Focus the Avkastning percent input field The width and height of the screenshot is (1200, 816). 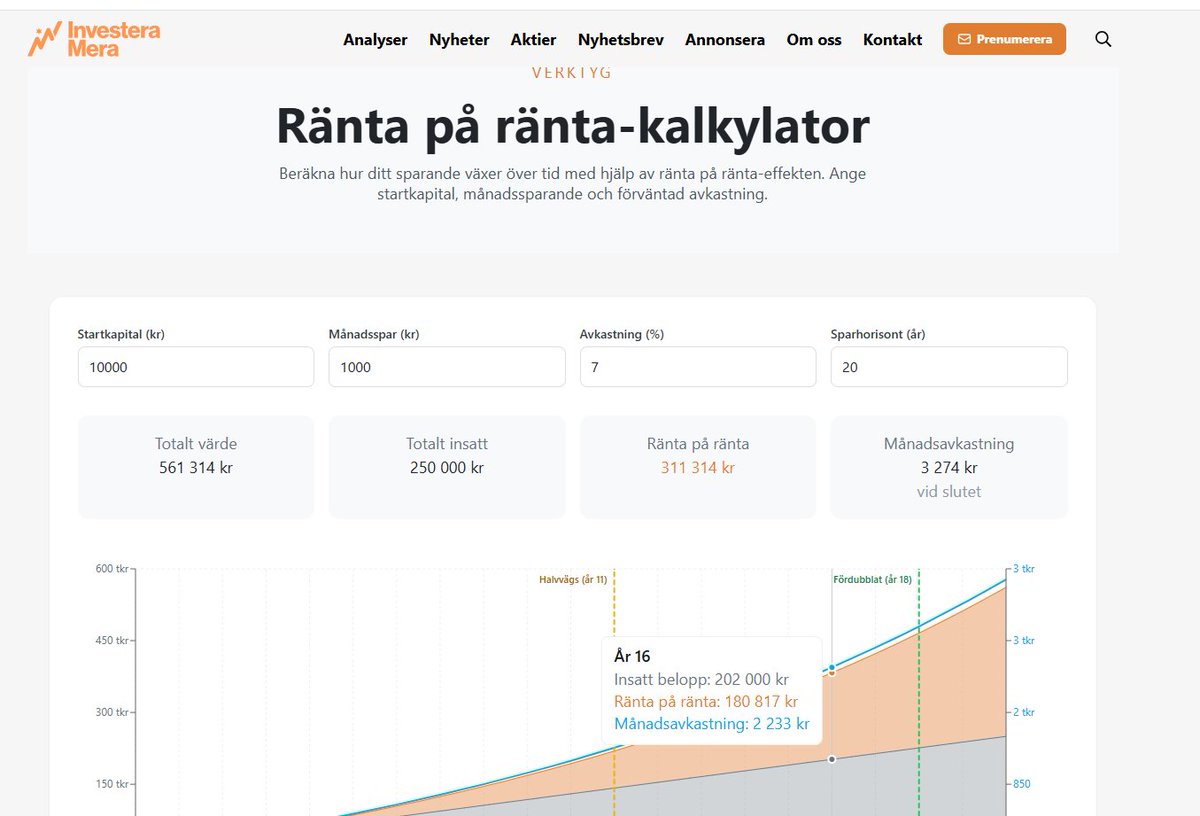coord(698,367)
